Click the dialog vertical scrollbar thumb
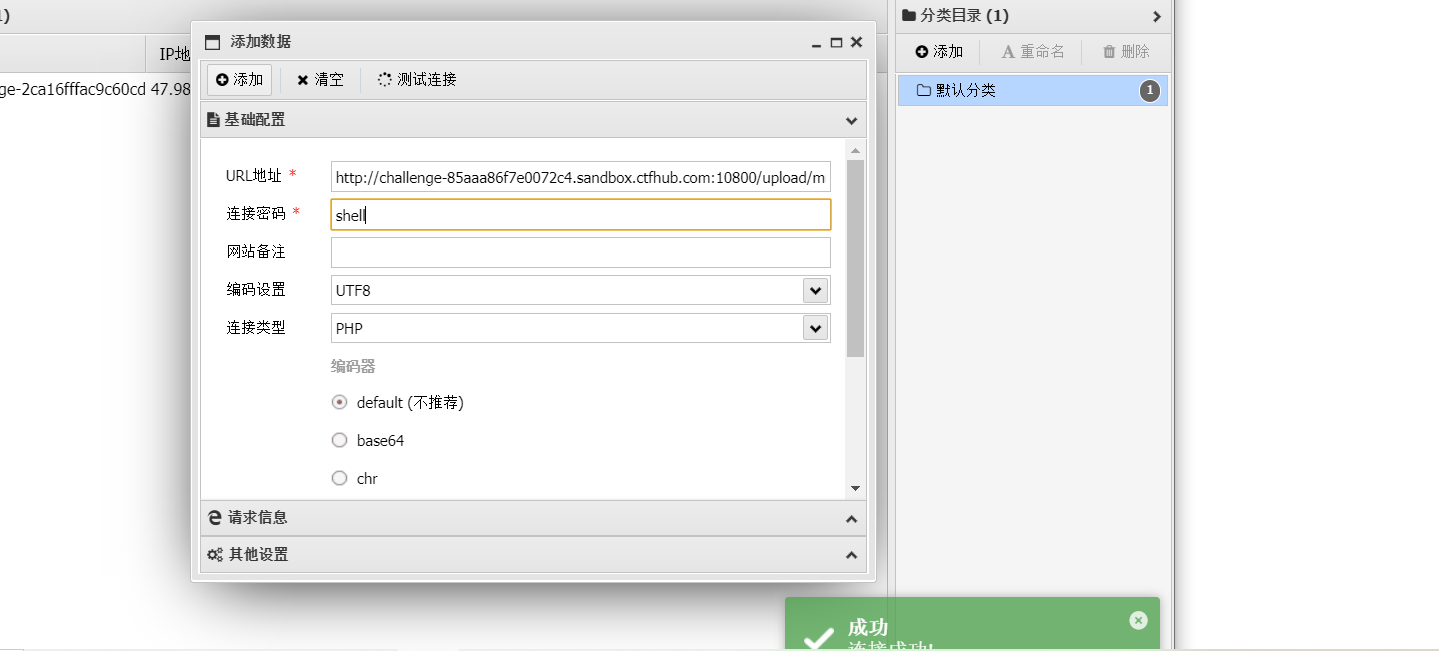 (855, 258)
